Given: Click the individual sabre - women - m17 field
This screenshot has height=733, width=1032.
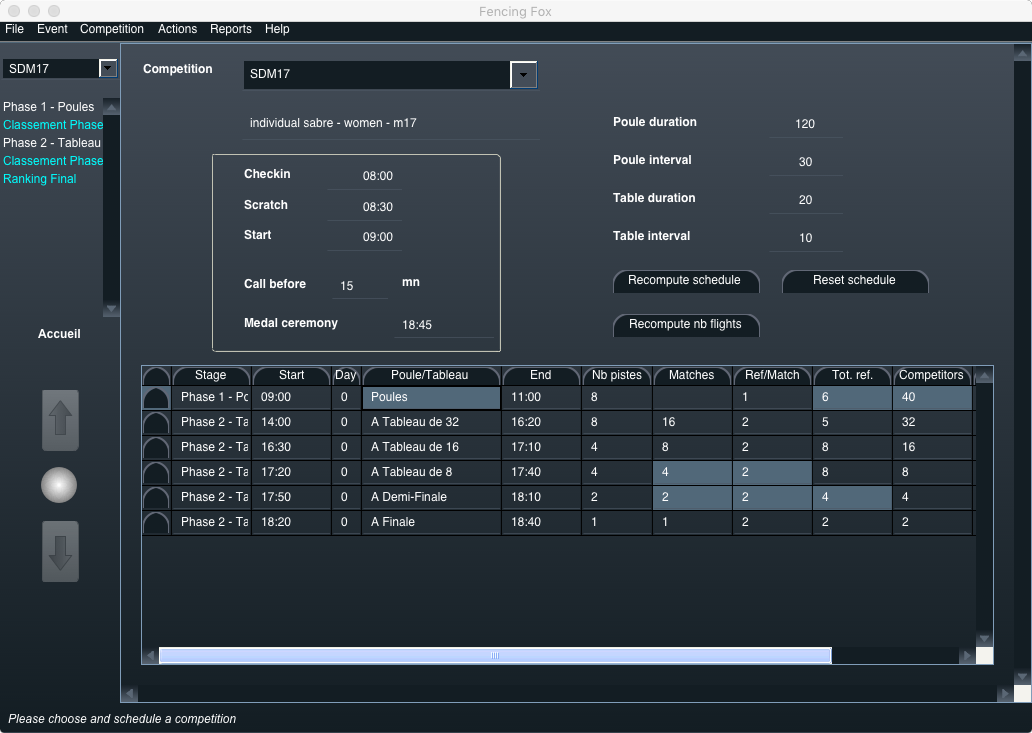Looking at the screenshot, I should point(391,123).
